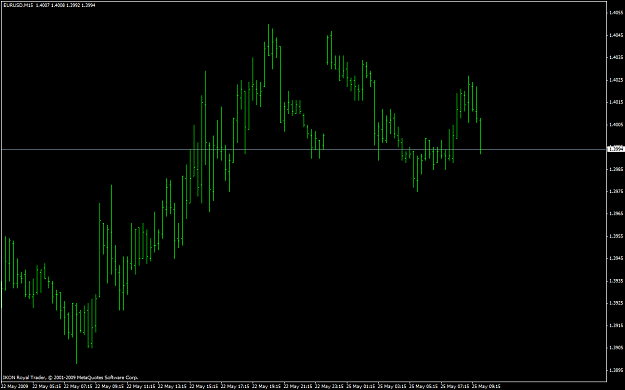
Task: Click the 1.4005 price scale label
Action: pyautogui.click(x=616, y=125)
